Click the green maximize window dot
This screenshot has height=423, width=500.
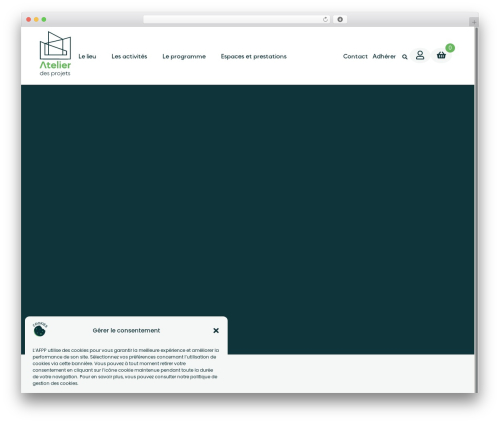[44, 19]
